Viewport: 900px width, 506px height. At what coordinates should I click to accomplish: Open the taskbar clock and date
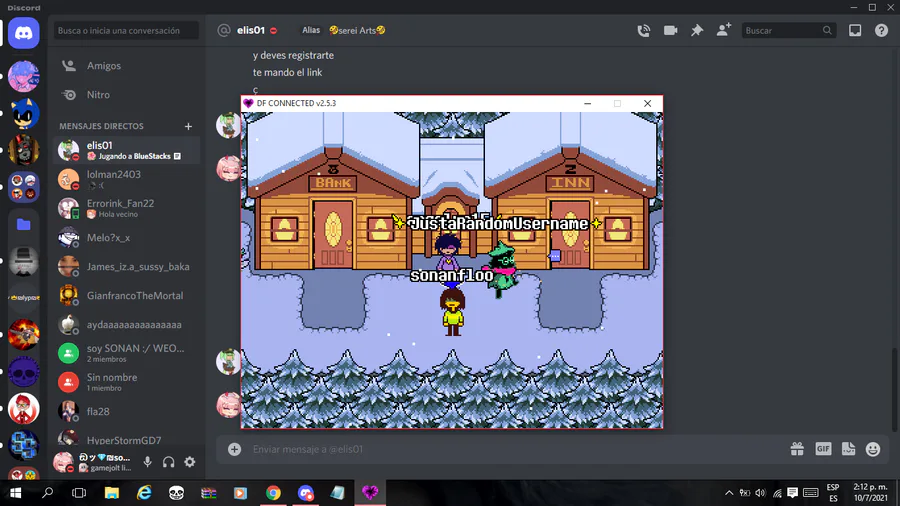coord(870,493)
